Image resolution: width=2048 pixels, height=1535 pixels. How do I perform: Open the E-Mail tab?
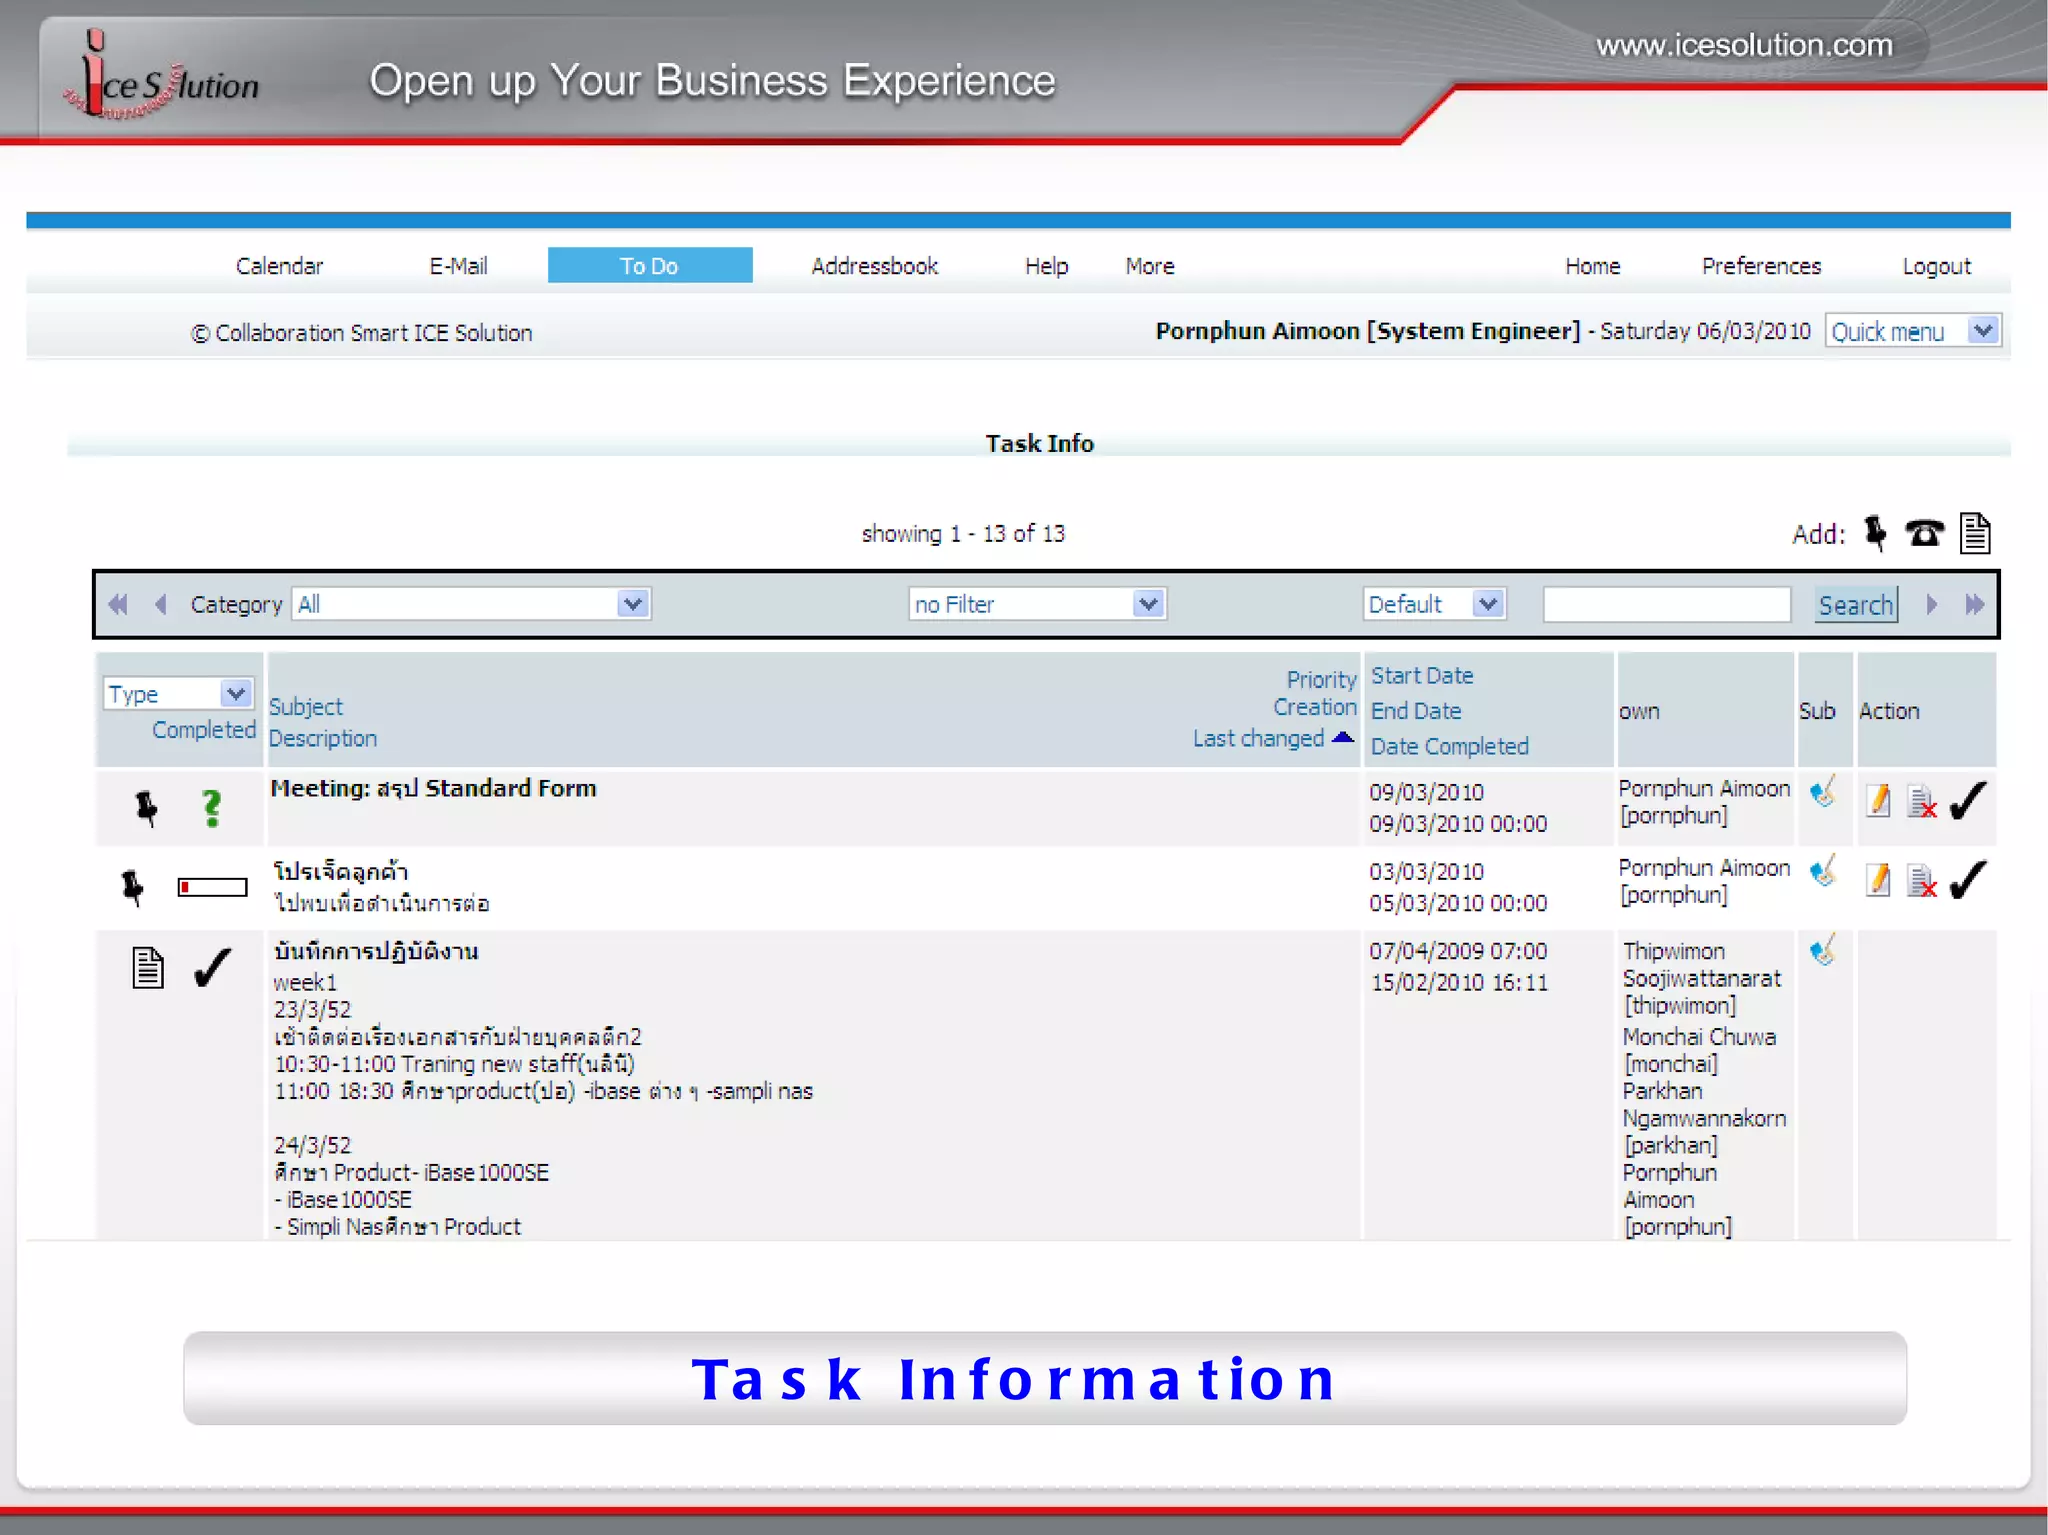[458, 266]
